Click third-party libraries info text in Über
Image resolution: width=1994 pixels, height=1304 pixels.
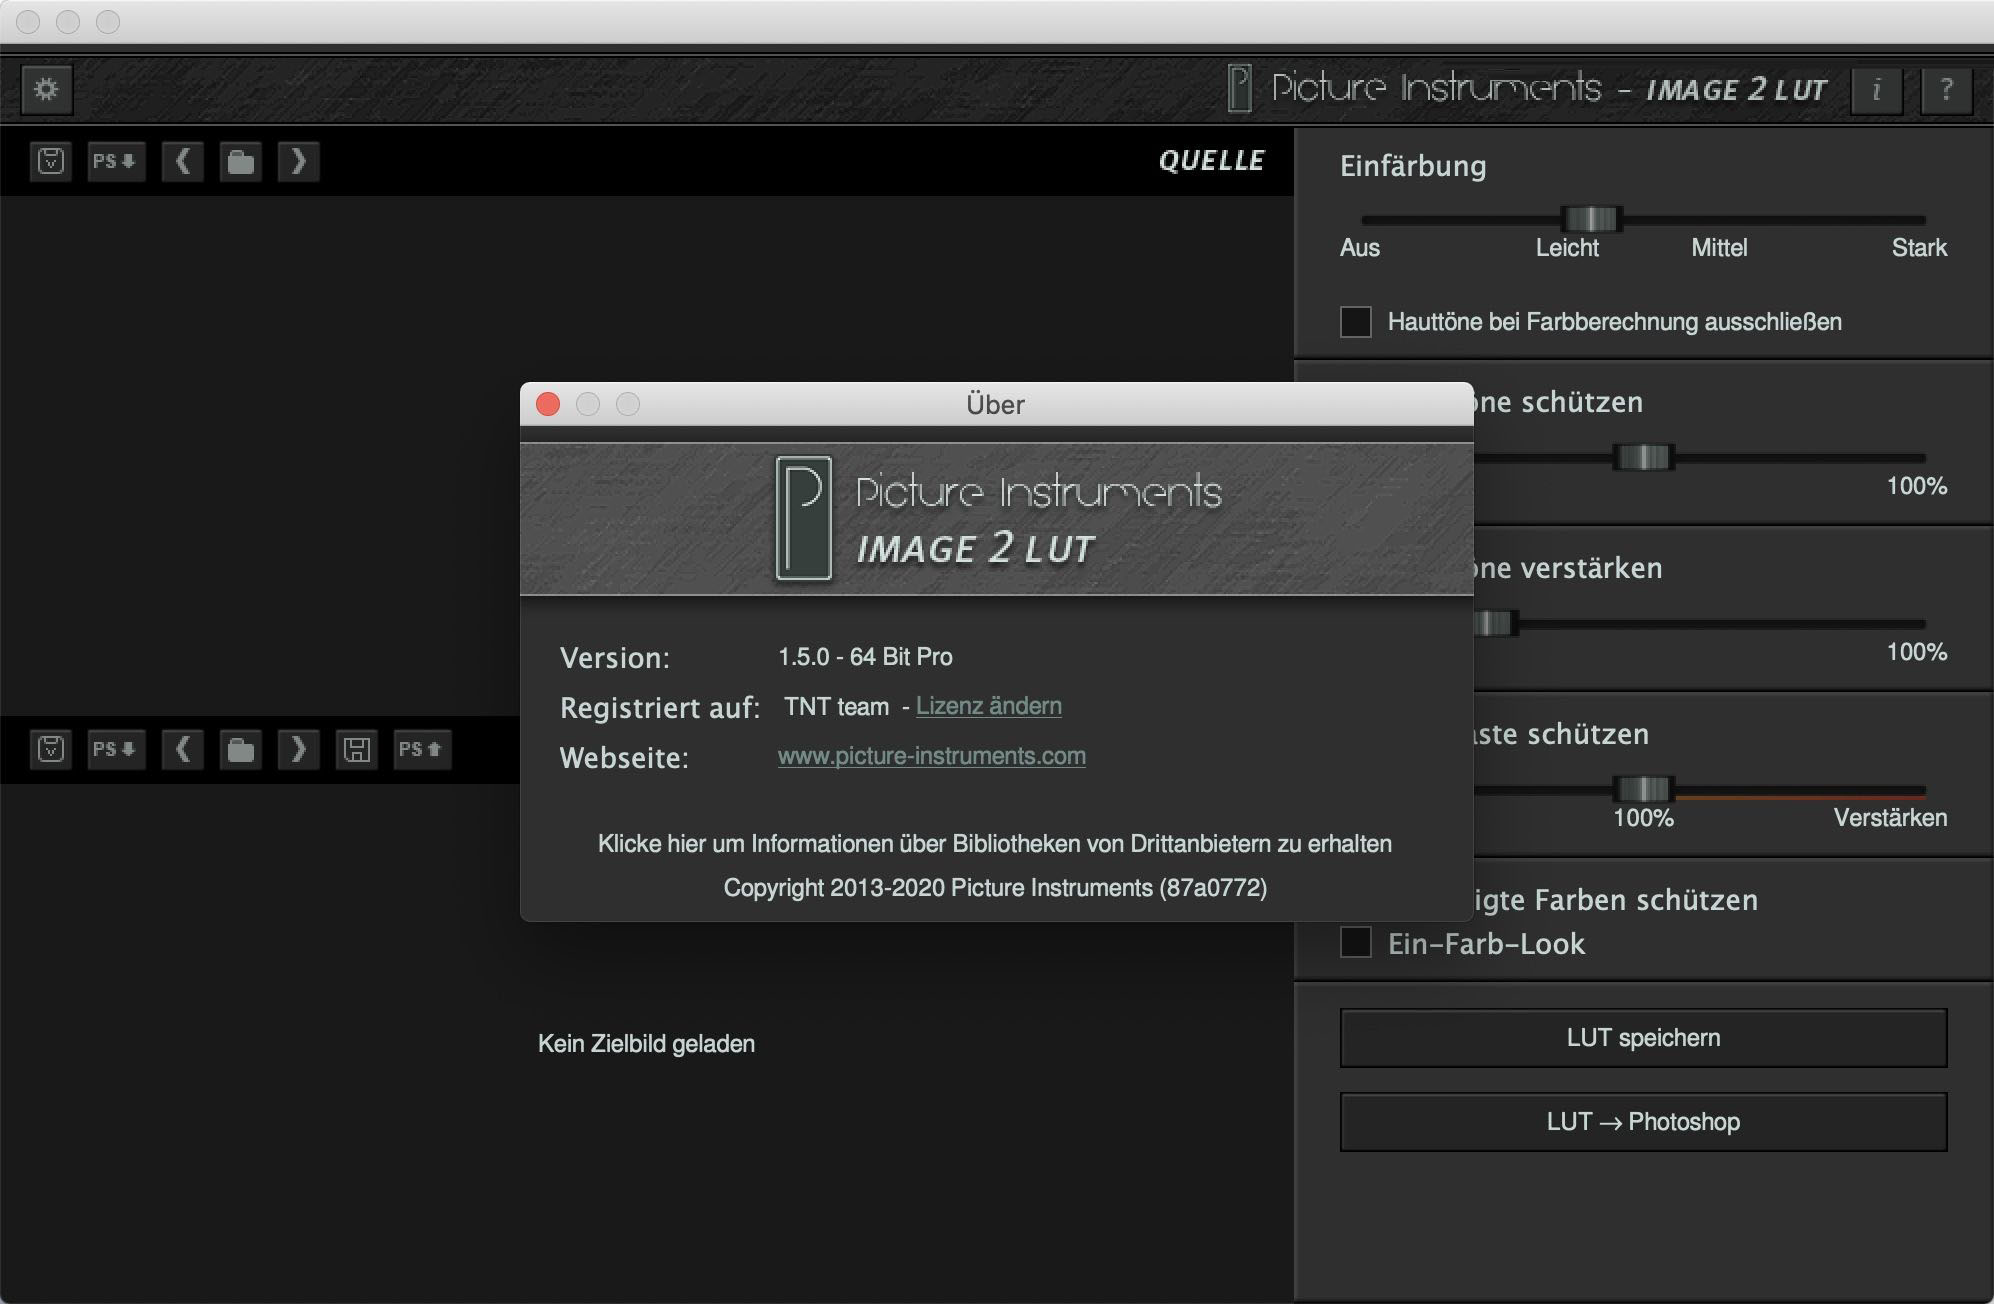coord(995,844)
